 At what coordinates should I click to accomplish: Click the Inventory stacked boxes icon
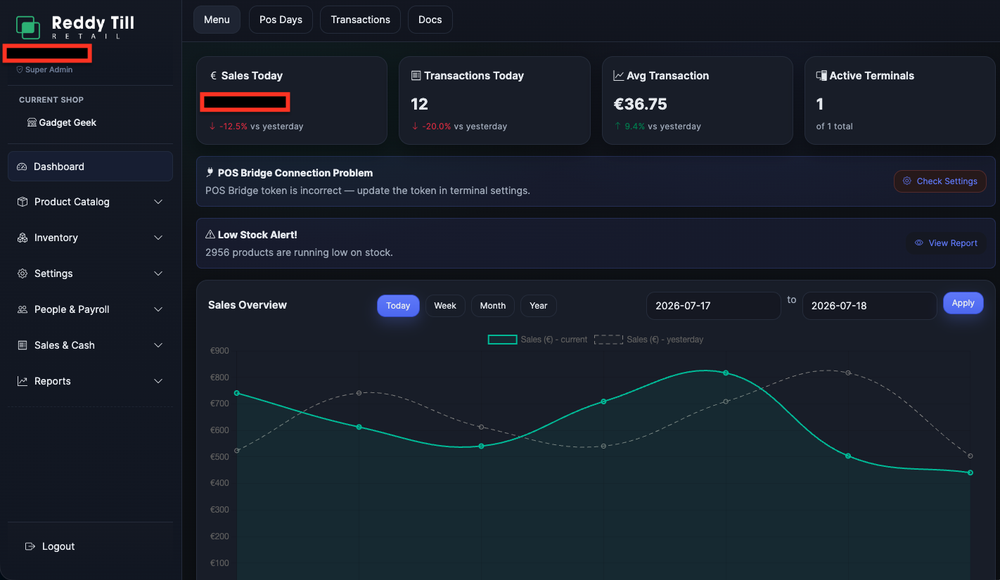click(22, 237)
